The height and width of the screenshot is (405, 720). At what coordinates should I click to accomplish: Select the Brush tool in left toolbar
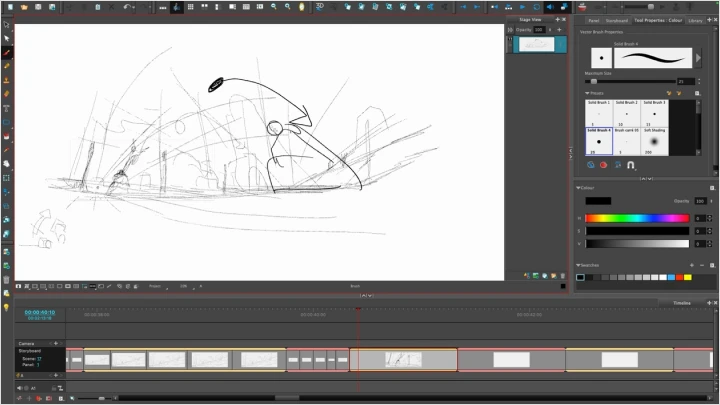tap(7, 52)
